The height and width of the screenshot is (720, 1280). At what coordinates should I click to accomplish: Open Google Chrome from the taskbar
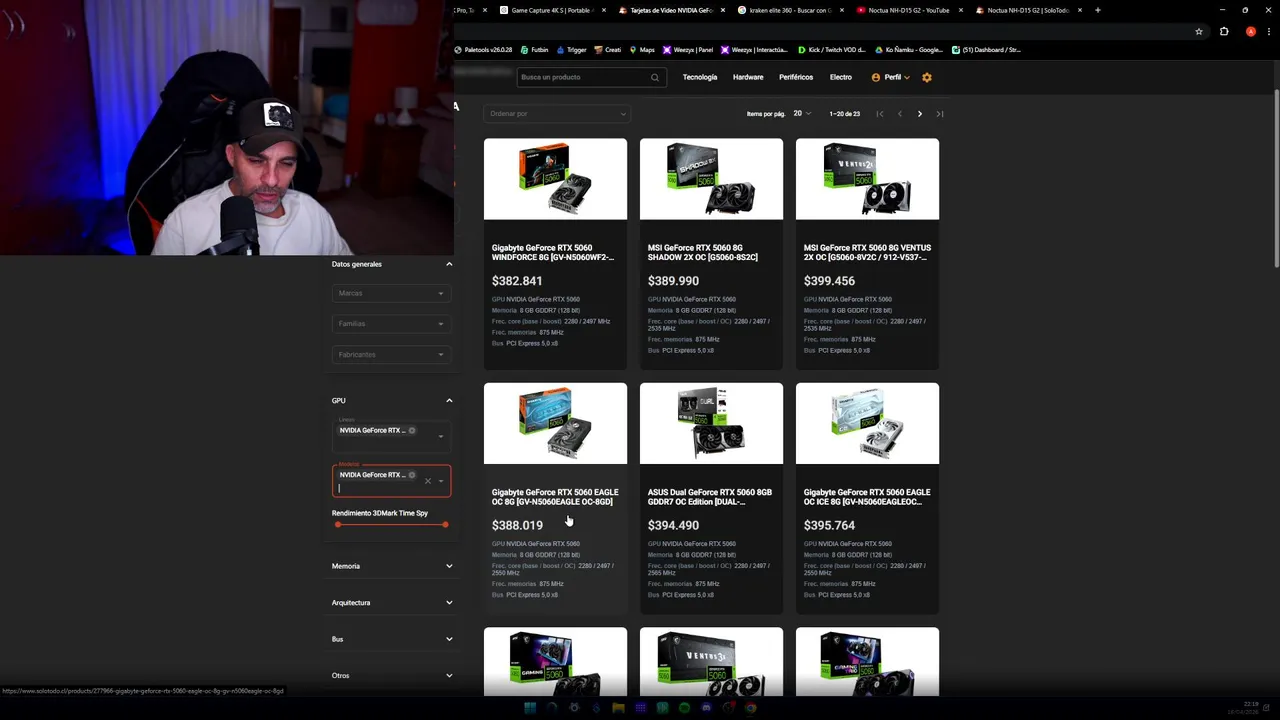pyautogui.click(x=750, y=708)
